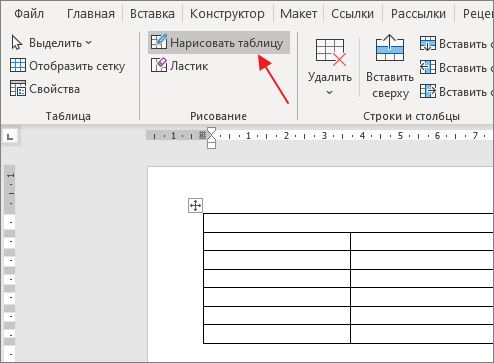Click the Выделить cursor icon
The width and height of the screenshot is (494, 363).
click(x=17, y=43)
